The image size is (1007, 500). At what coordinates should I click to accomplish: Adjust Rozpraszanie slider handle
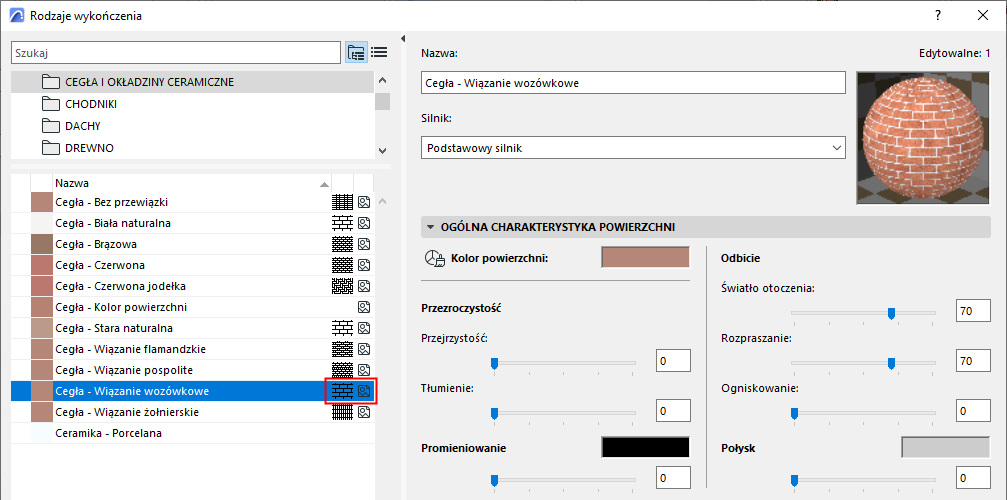pos(891,364)
